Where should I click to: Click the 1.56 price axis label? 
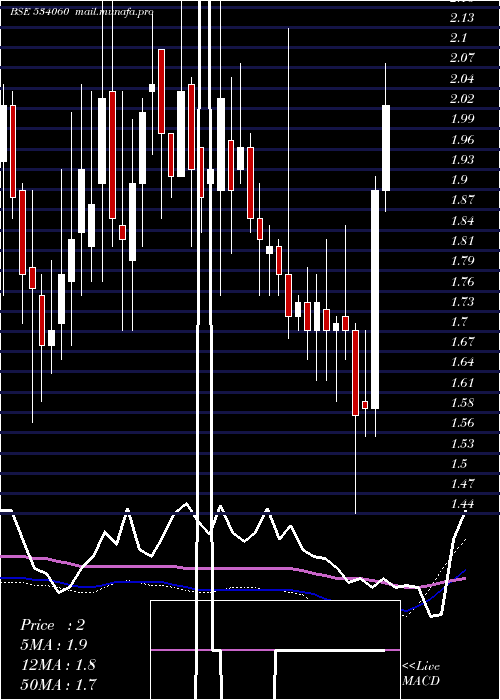(462, 423)
